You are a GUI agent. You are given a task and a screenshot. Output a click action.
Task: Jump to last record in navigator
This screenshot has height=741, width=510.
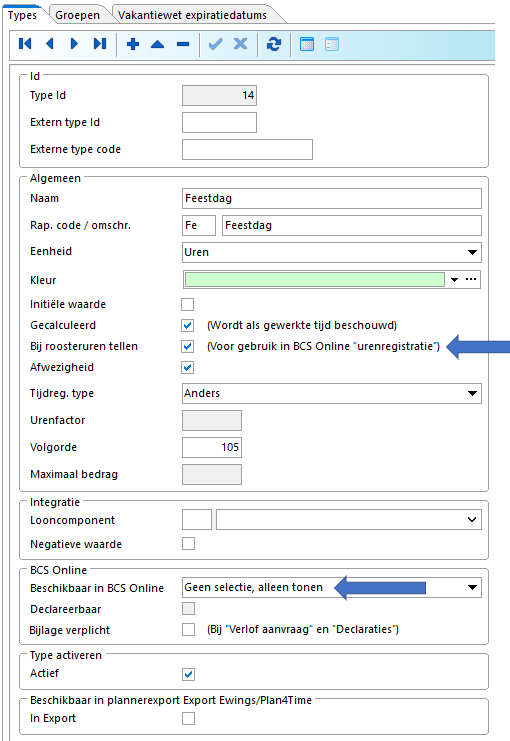[x=100, y=44]
